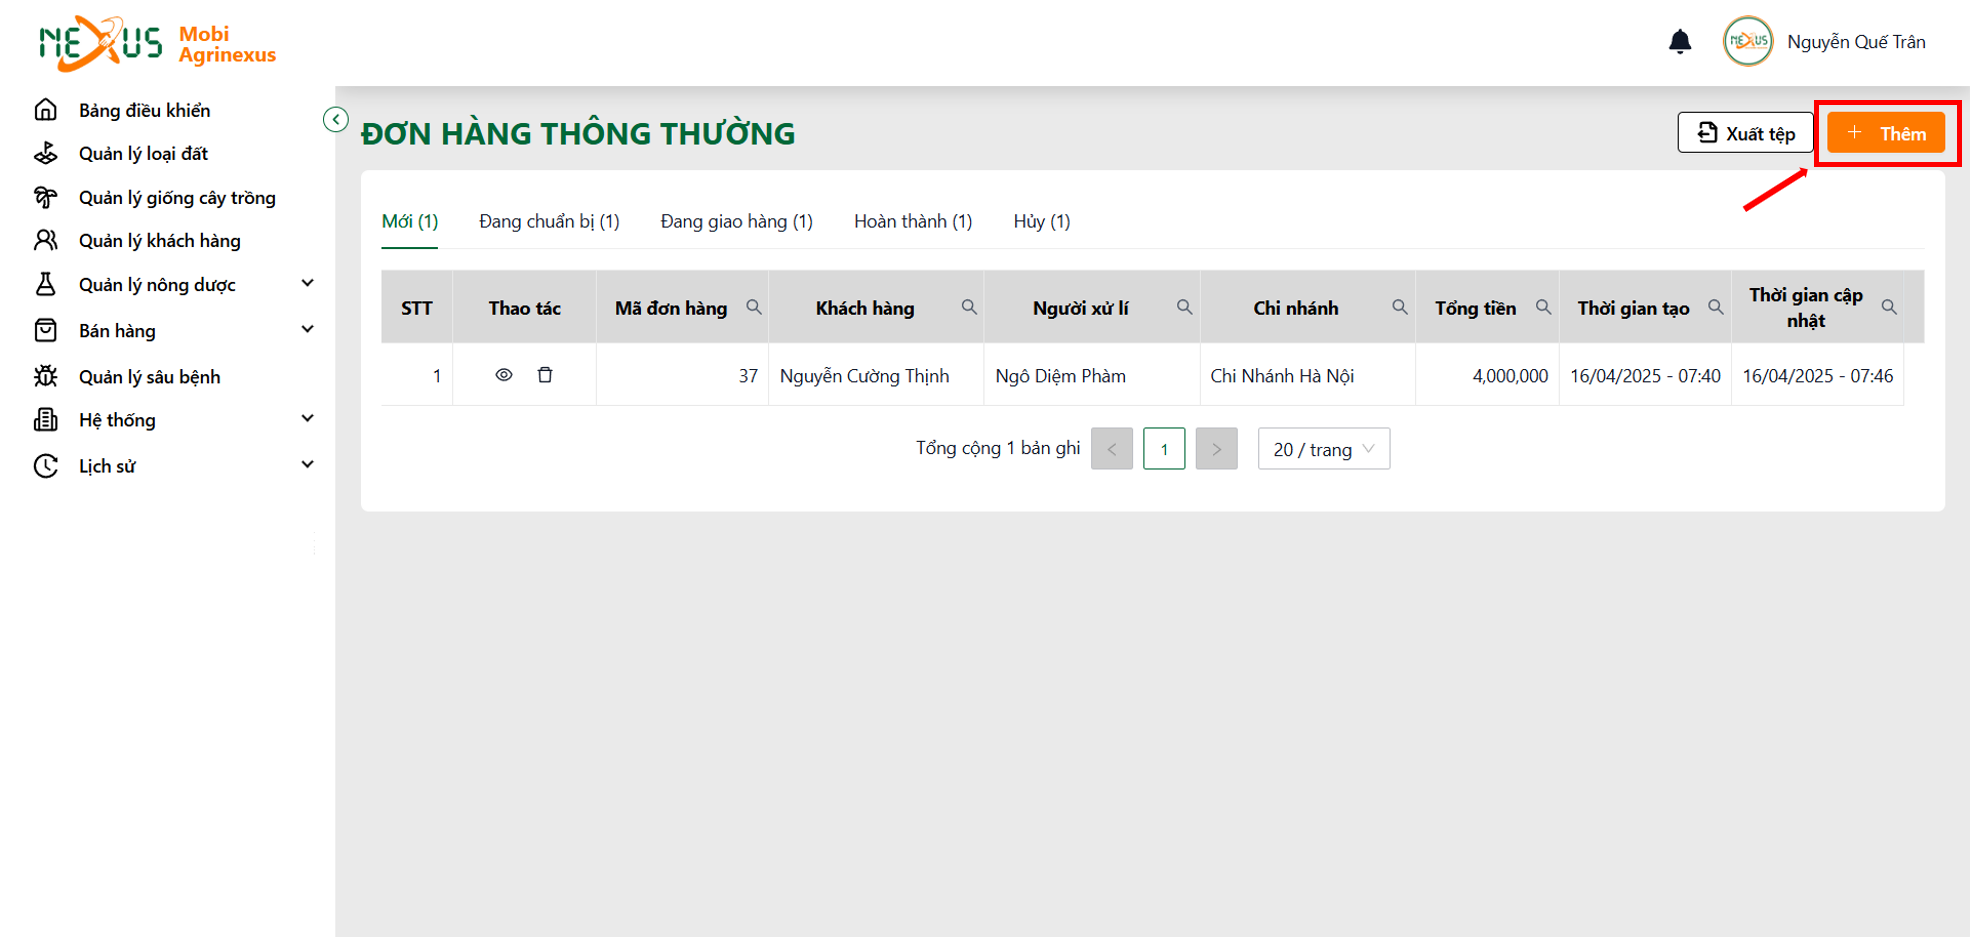Click the Quản lý loại đất icon
1972x939 pixels.
(46, 153)
